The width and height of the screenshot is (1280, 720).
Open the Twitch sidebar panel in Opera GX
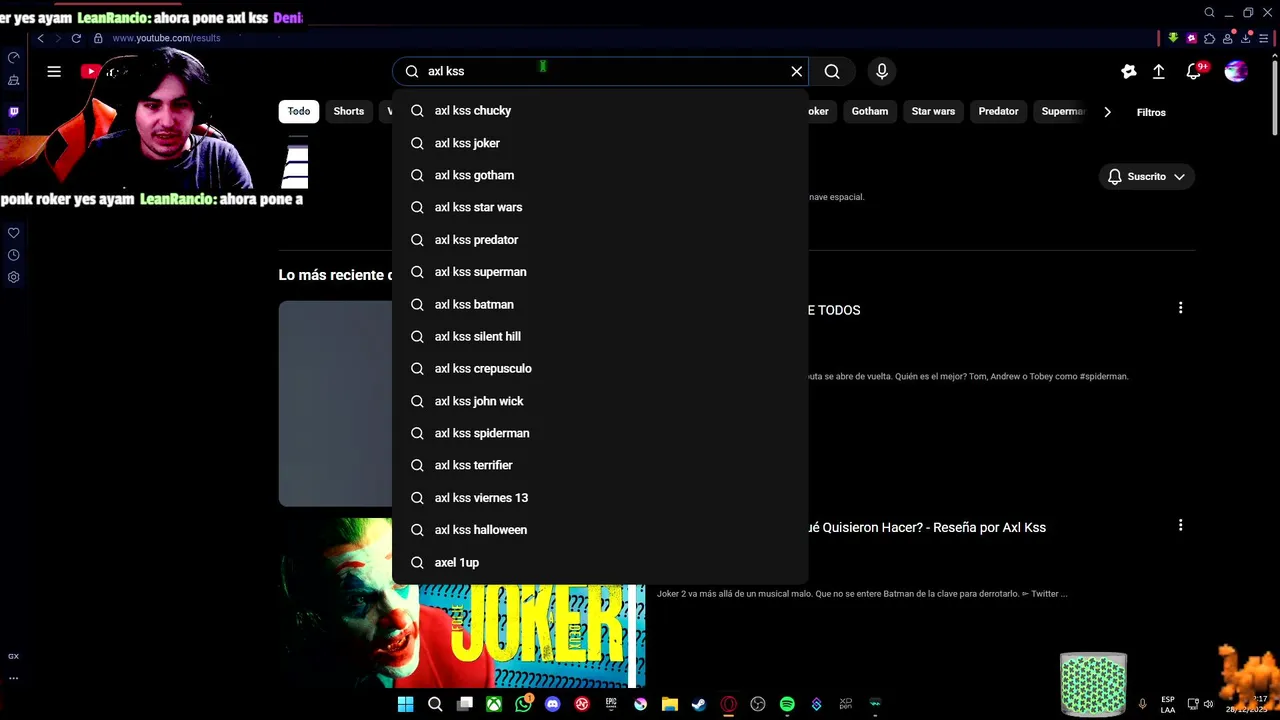pos(13,112)
